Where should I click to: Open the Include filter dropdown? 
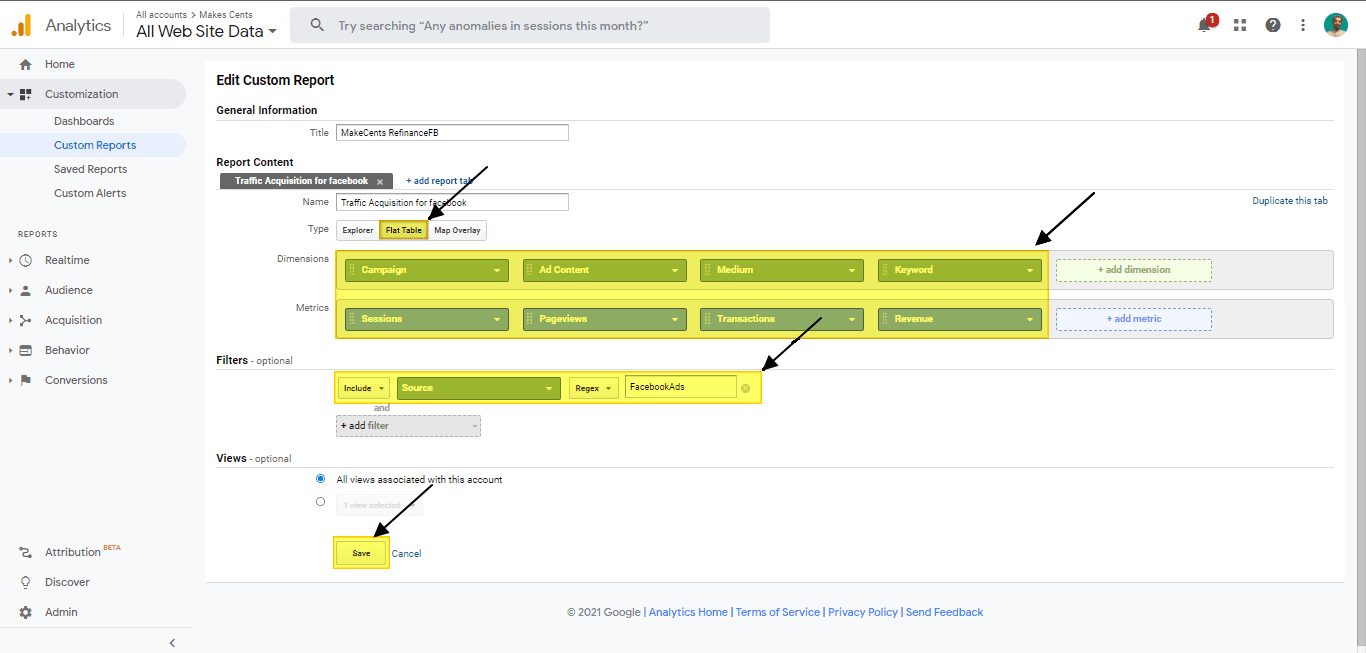pyautogui.click(x=364, y=388)
